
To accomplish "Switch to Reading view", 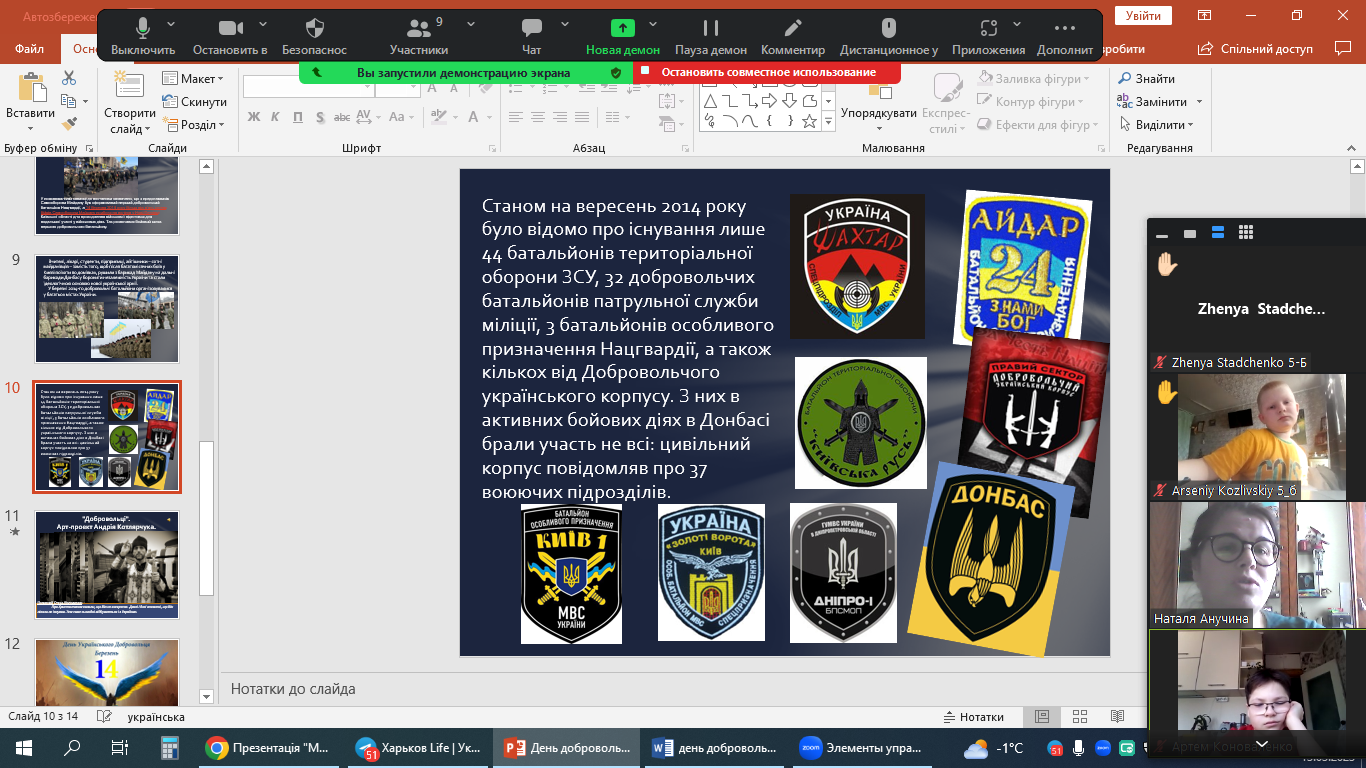I will point(1116,717).
